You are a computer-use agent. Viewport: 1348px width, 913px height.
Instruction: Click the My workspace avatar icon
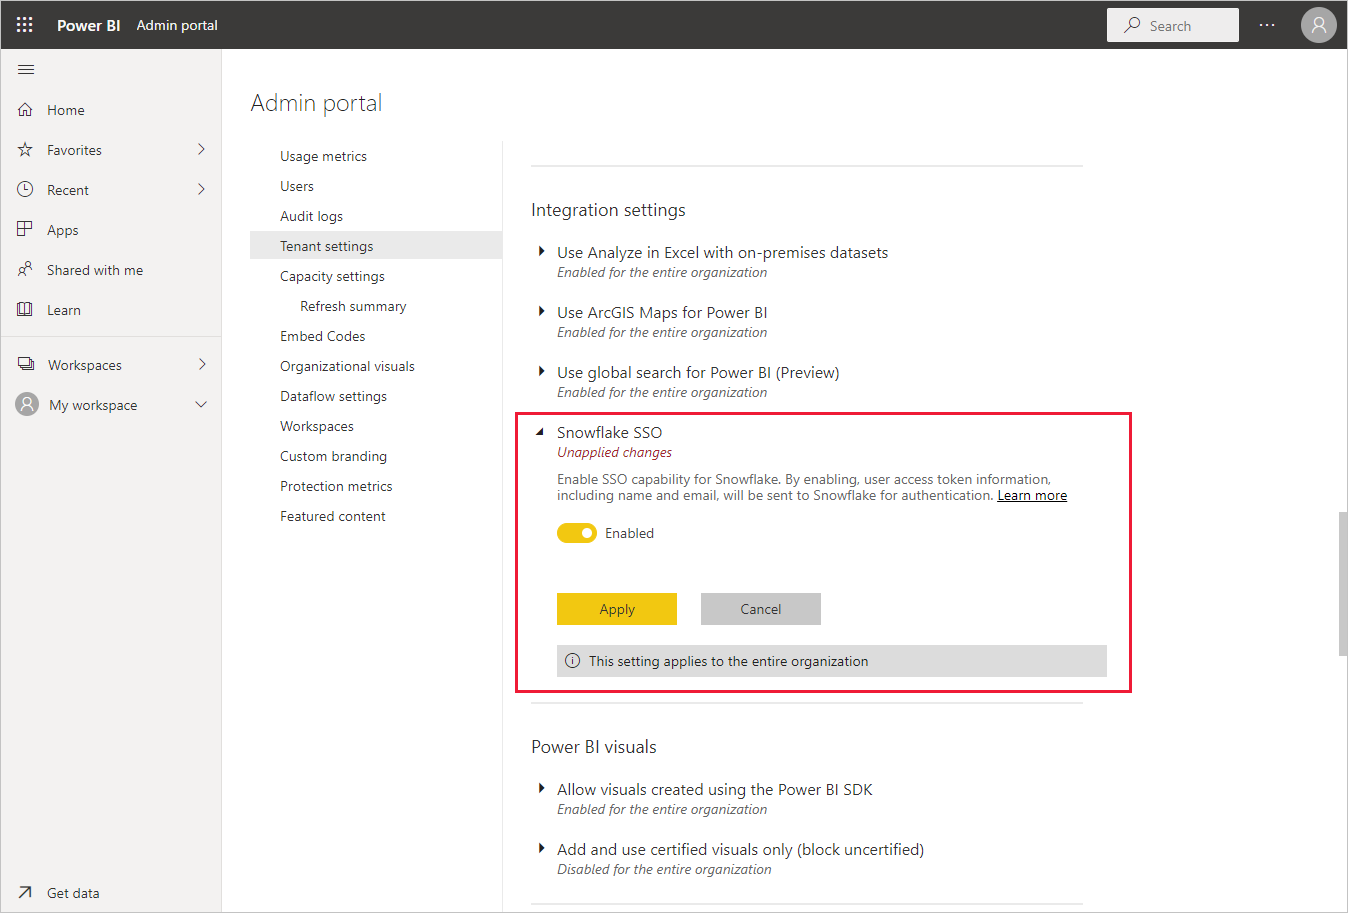click(x=27, y=404)
